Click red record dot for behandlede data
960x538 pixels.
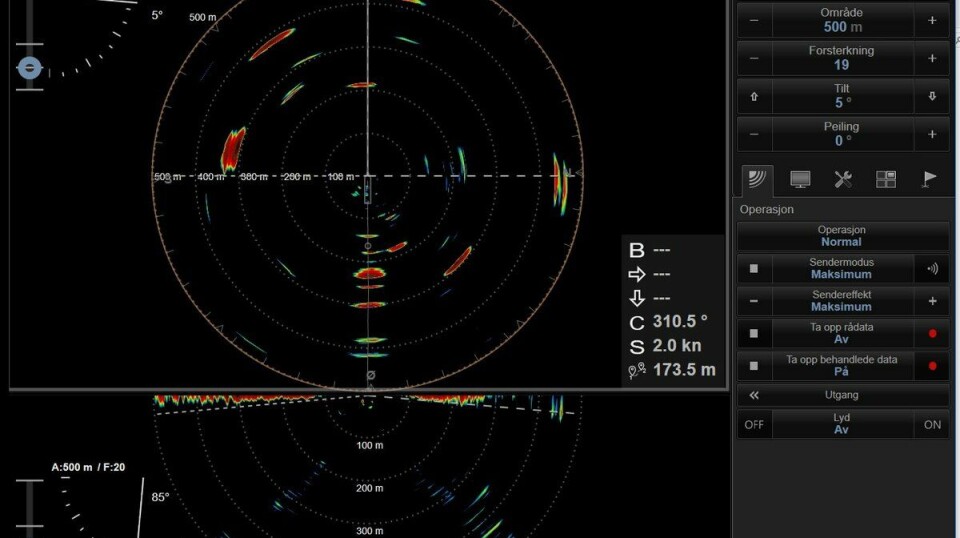pyautogui.click(x=932, y=366)
